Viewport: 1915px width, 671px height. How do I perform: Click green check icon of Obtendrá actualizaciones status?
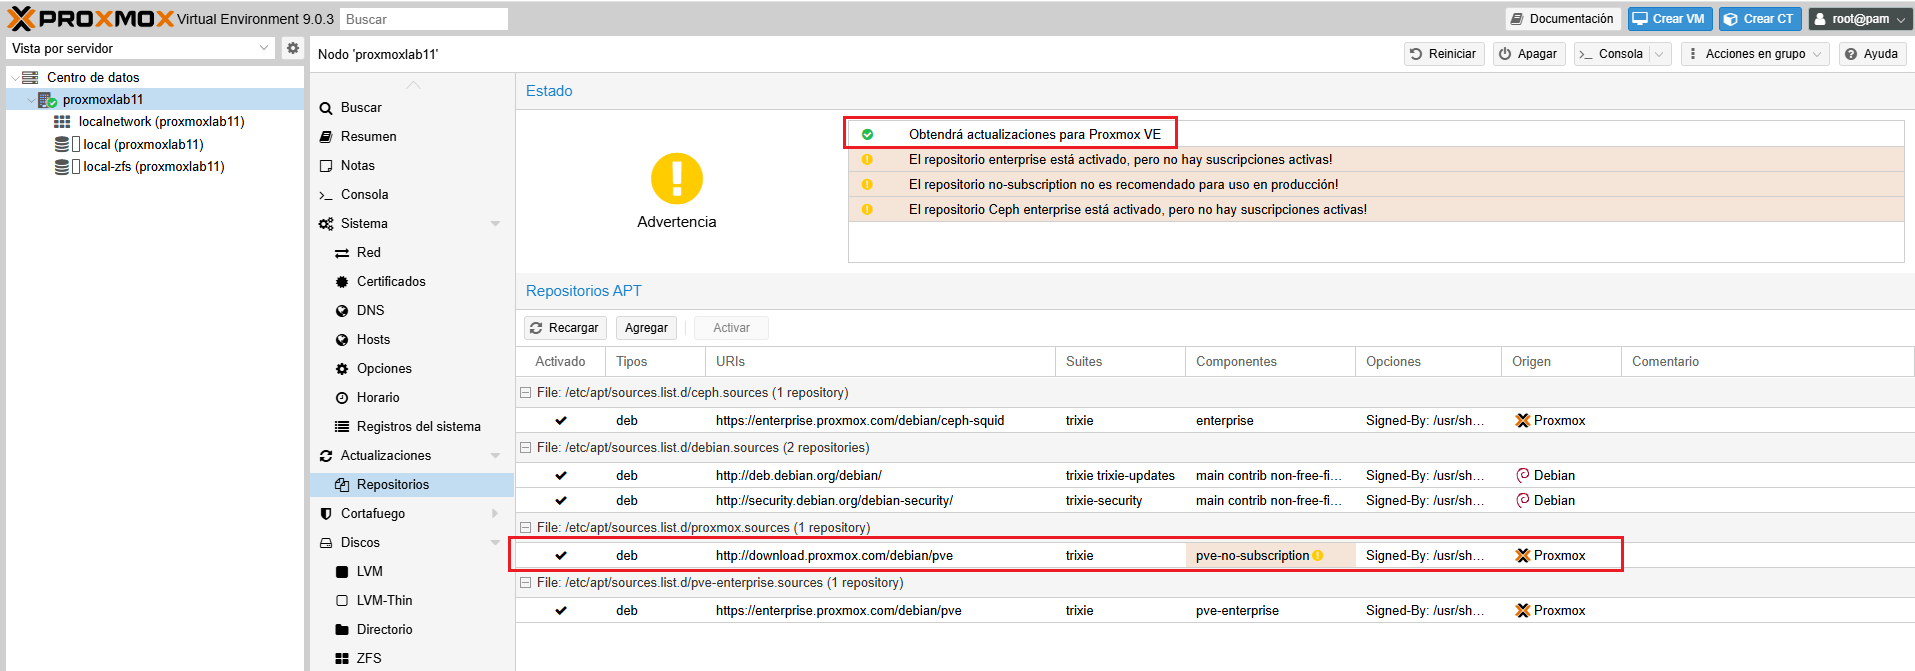coord(867,134)
